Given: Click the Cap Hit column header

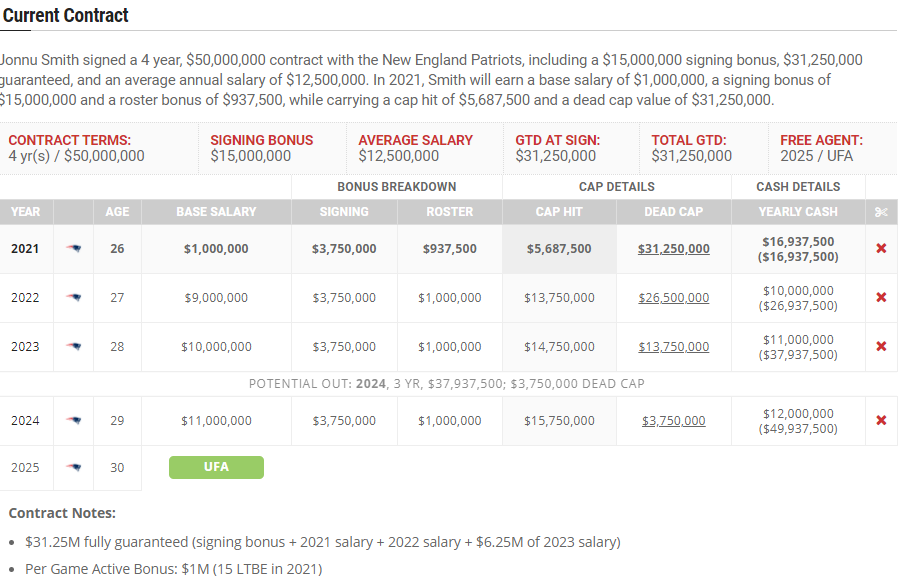Looking at the screenshot, I should [559, 212].
